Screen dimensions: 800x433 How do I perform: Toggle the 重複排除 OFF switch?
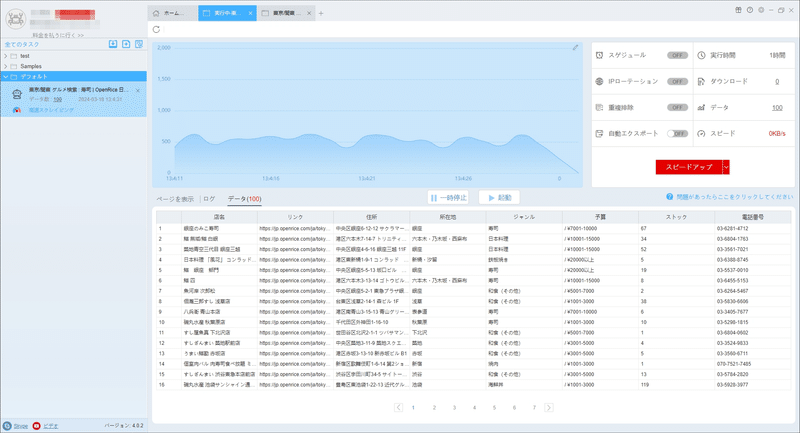pyautogui.click(x=678, y=108)
